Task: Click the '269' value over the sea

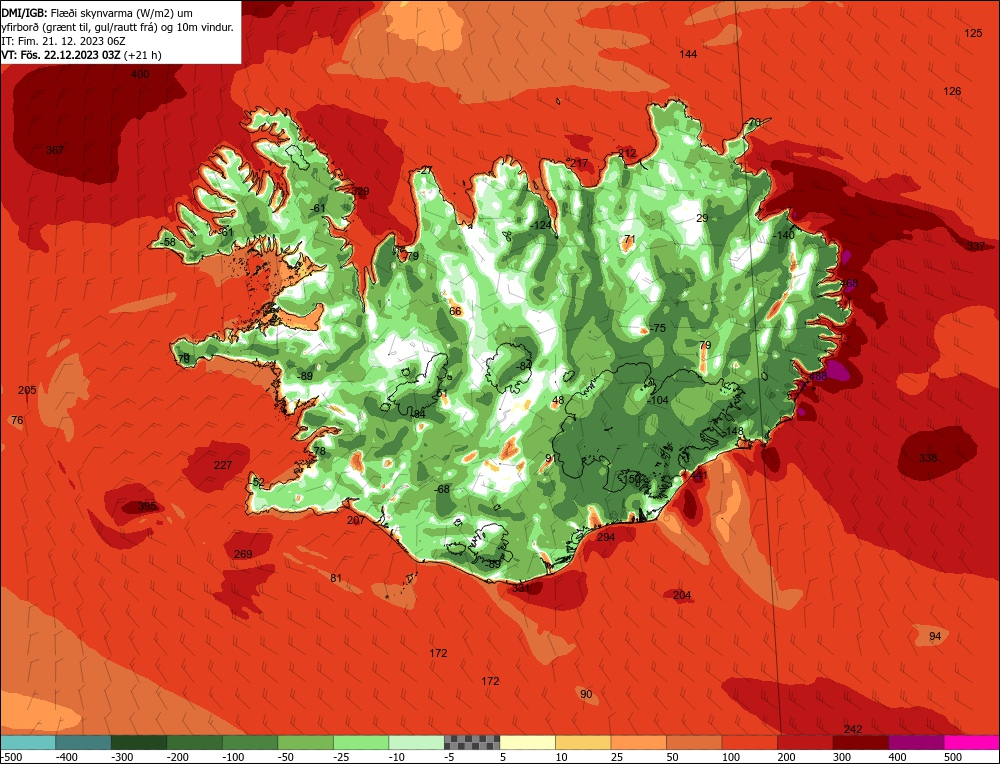Action: (243, 554)
